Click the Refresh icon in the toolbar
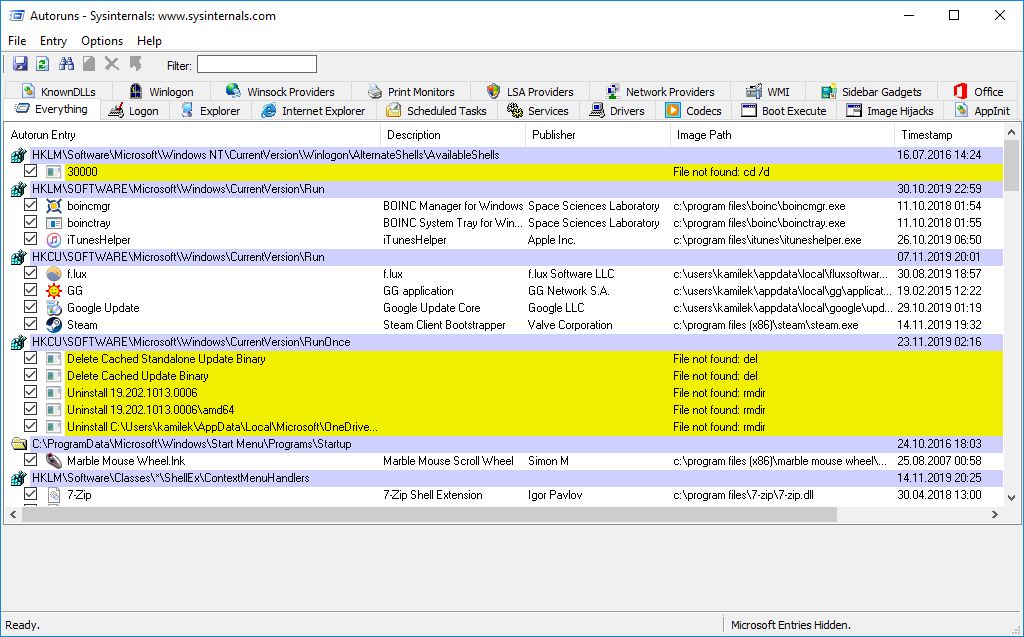The image size is (1024, 637). [x=42, y=64]
